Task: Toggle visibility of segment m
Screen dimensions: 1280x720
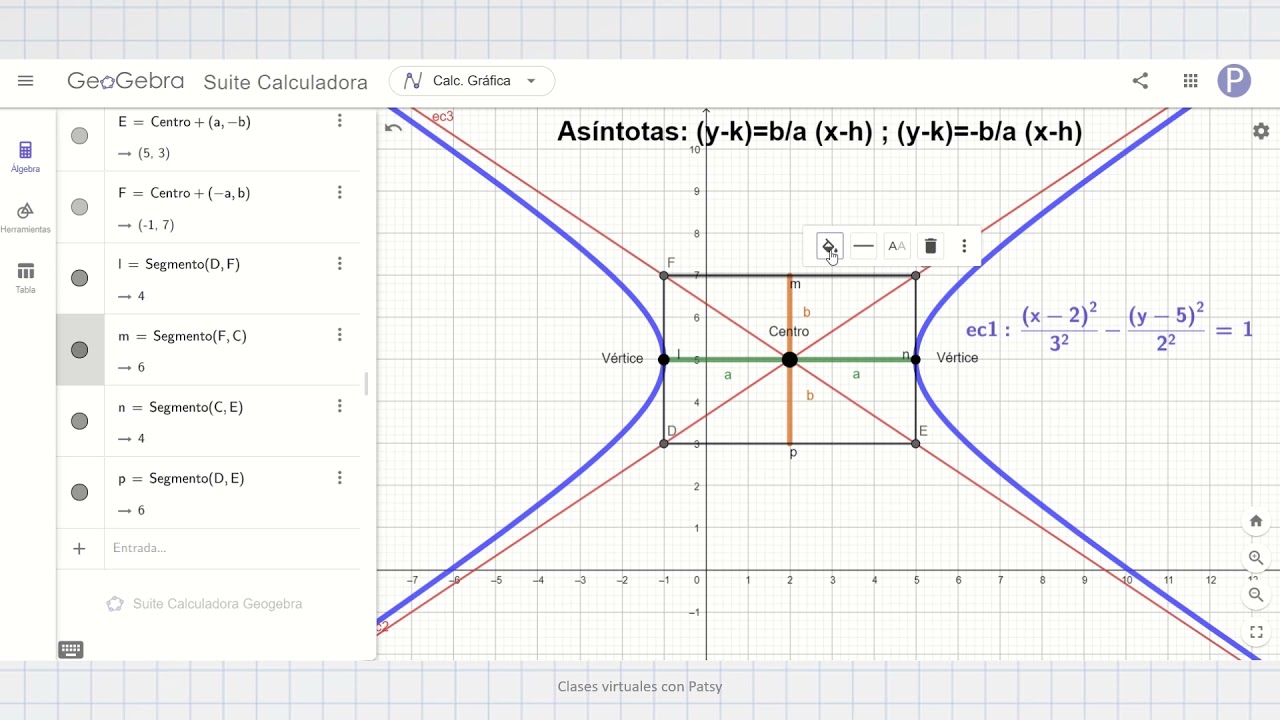Action: click(x=80, y=350)
